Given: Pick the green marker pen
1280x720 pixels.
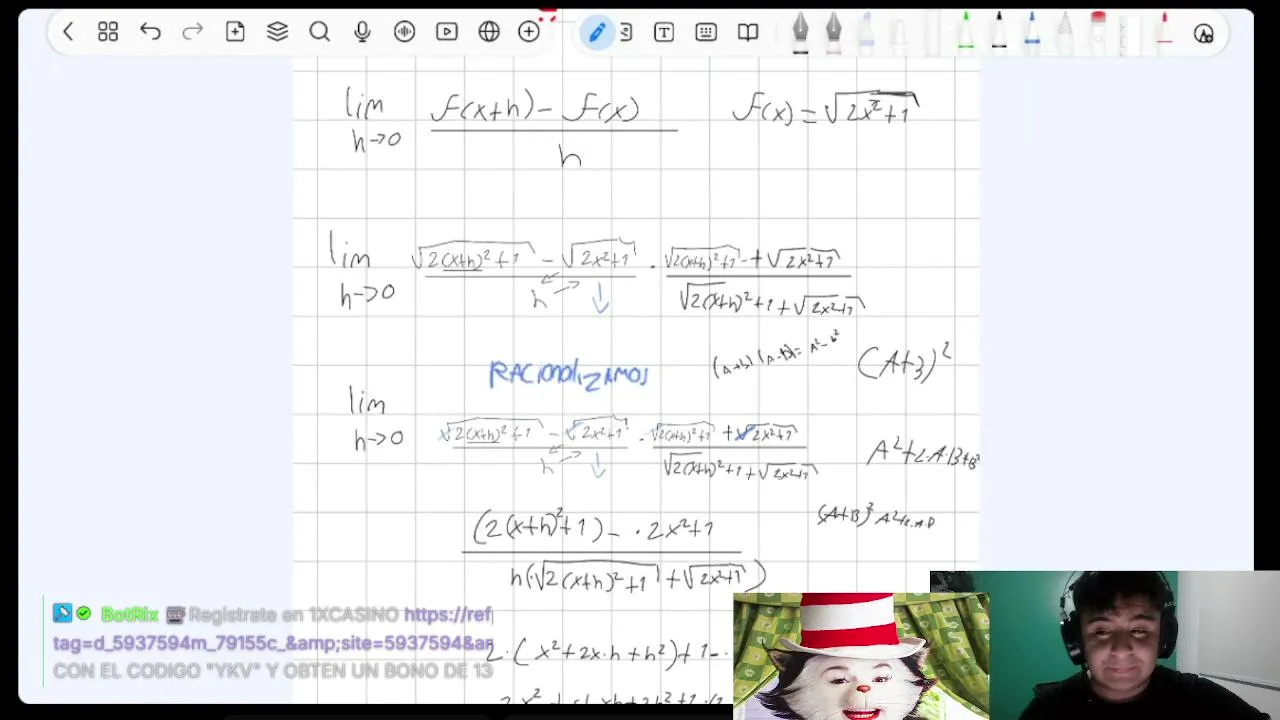Looking at the screenshot, I should (965, 32).
